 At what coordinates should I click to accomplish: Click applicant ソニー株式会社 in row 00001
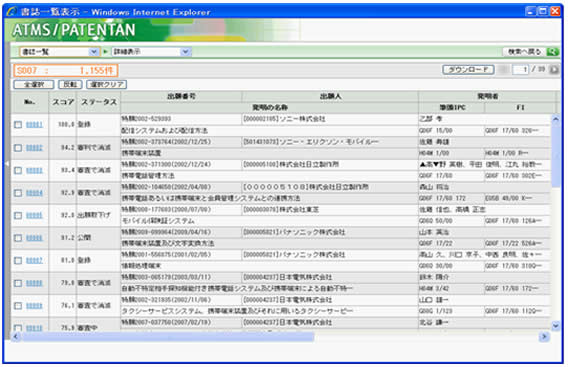tap(284, 119)
